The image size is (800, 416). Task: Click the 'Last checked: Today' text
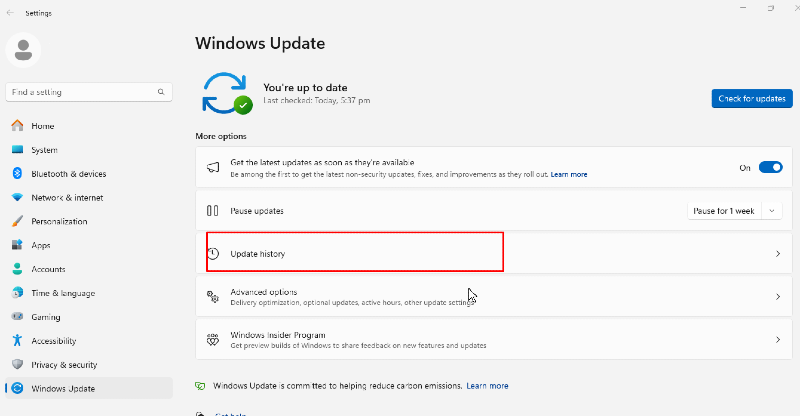pos(317,101)
